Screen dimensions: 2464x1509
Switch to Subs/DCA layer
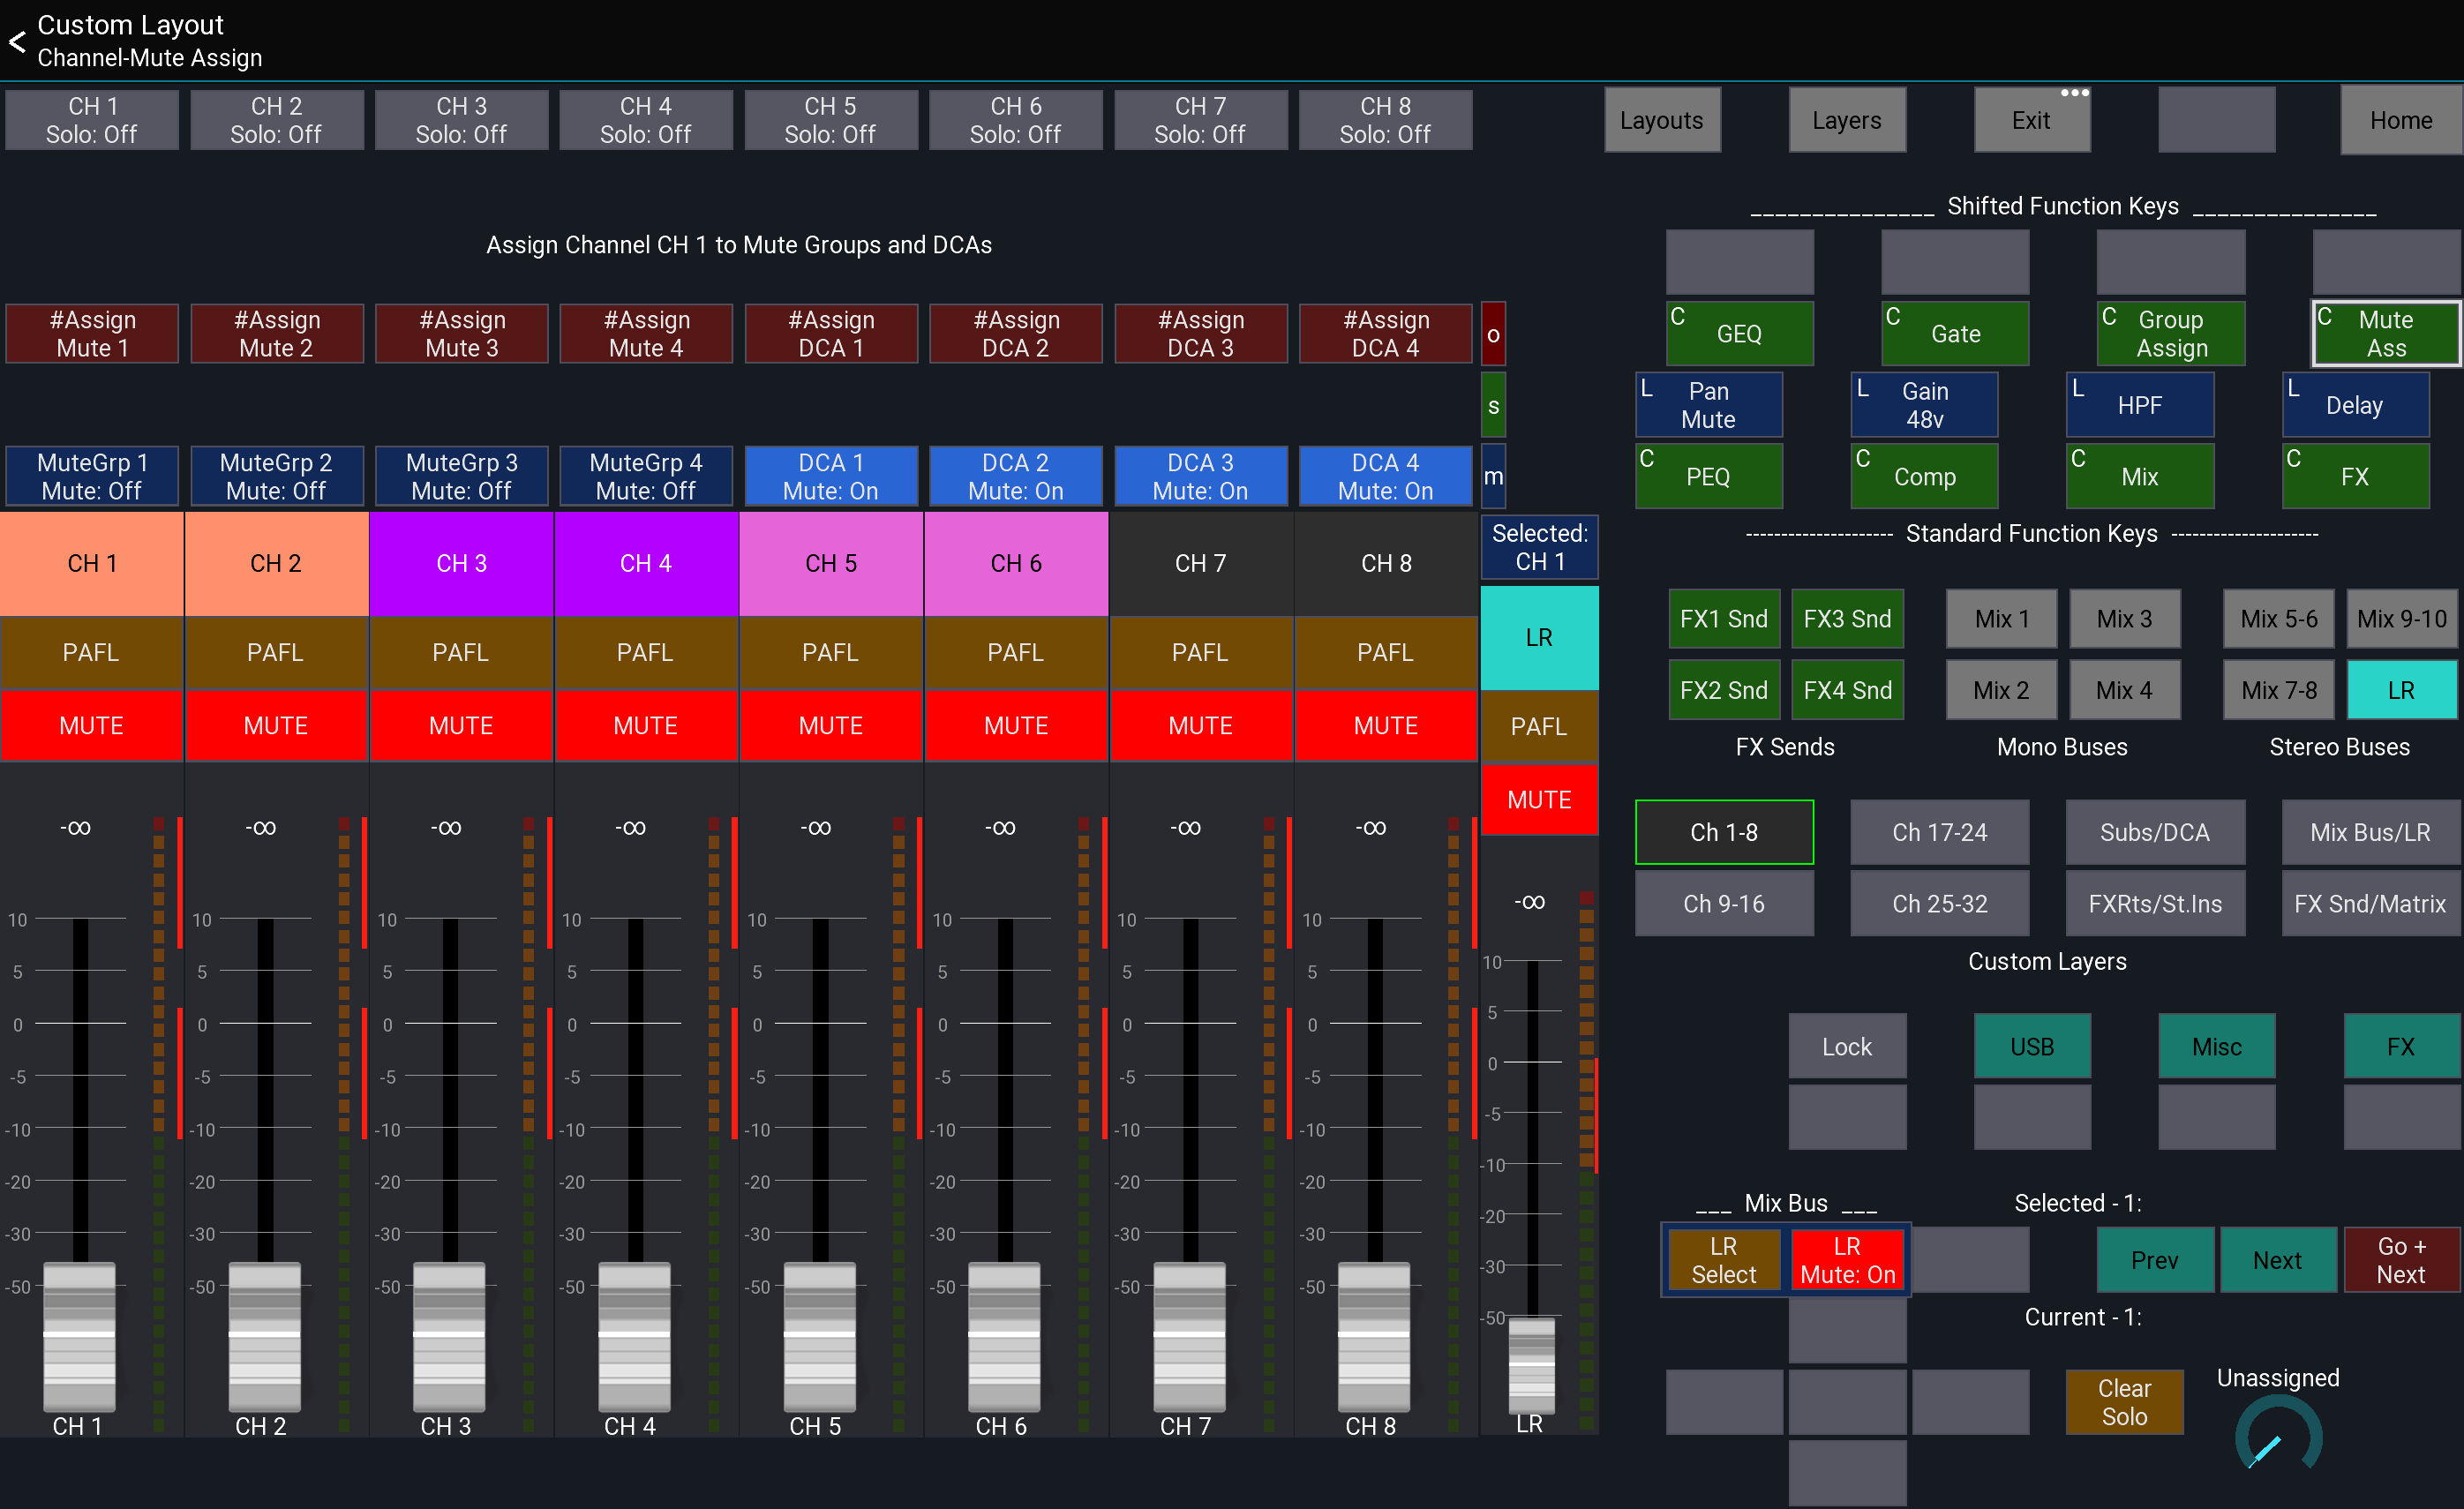2155,832
